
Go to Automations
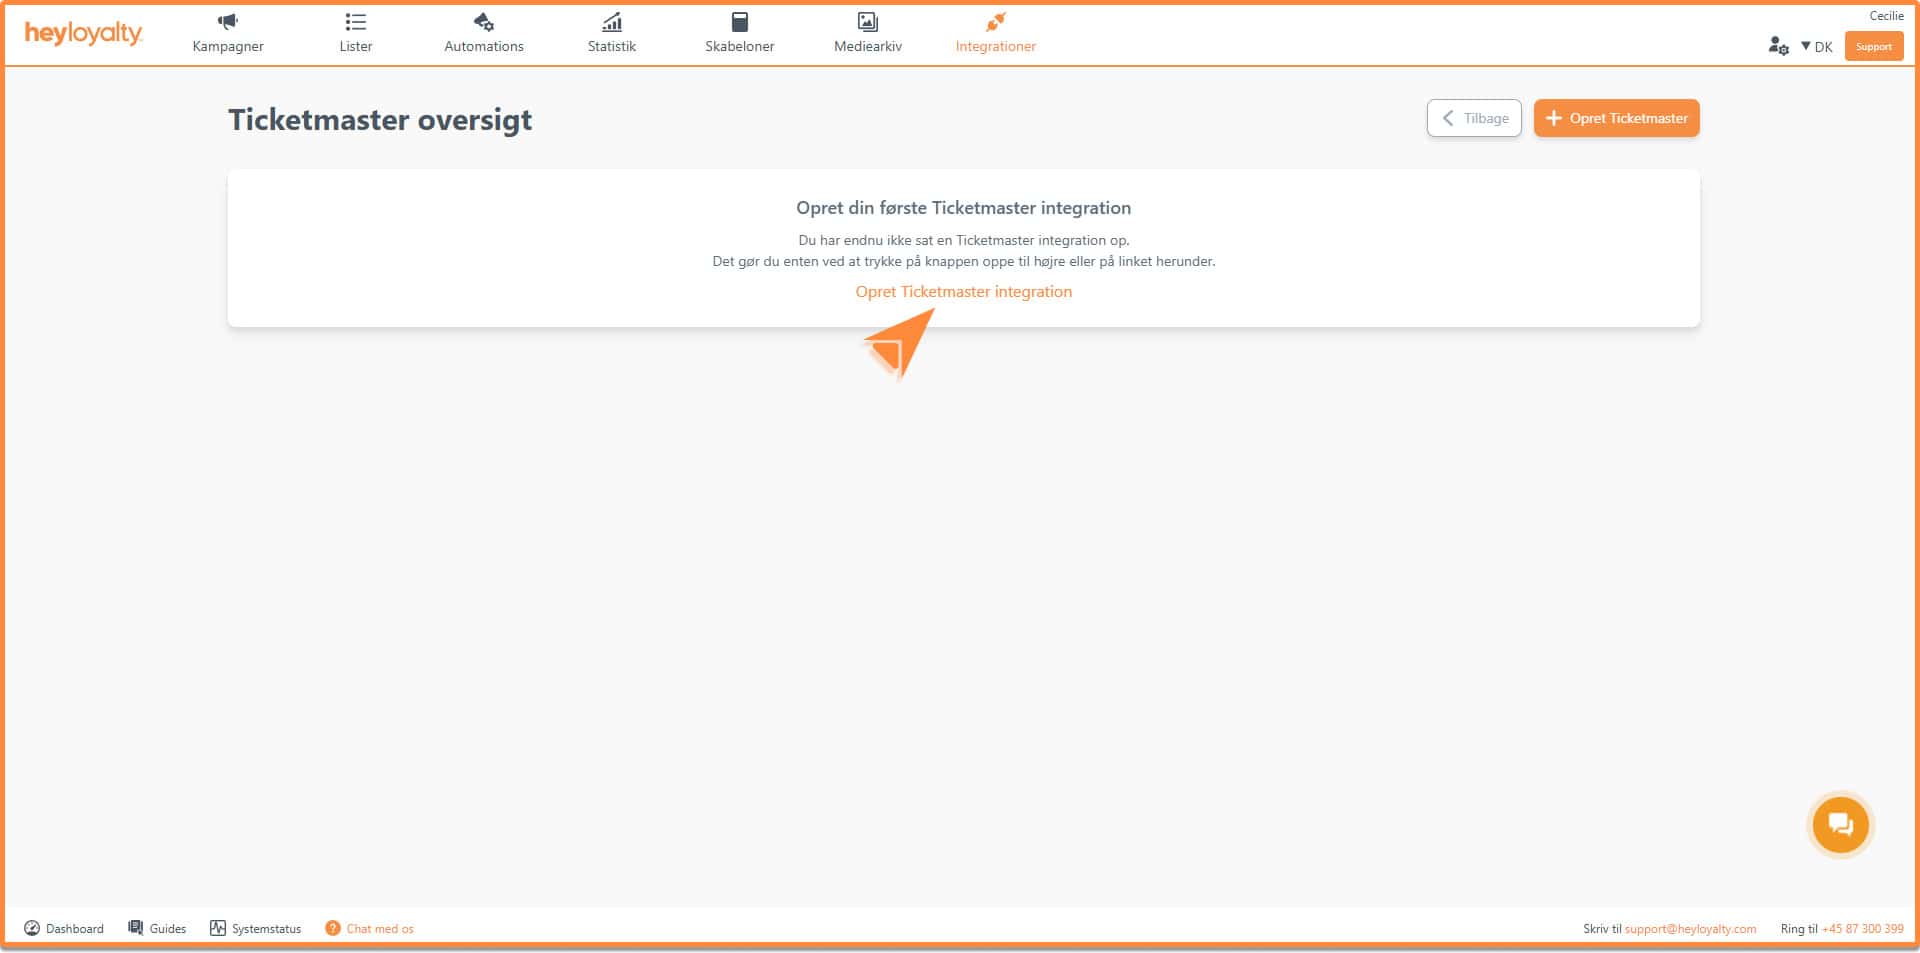point(483,33)
